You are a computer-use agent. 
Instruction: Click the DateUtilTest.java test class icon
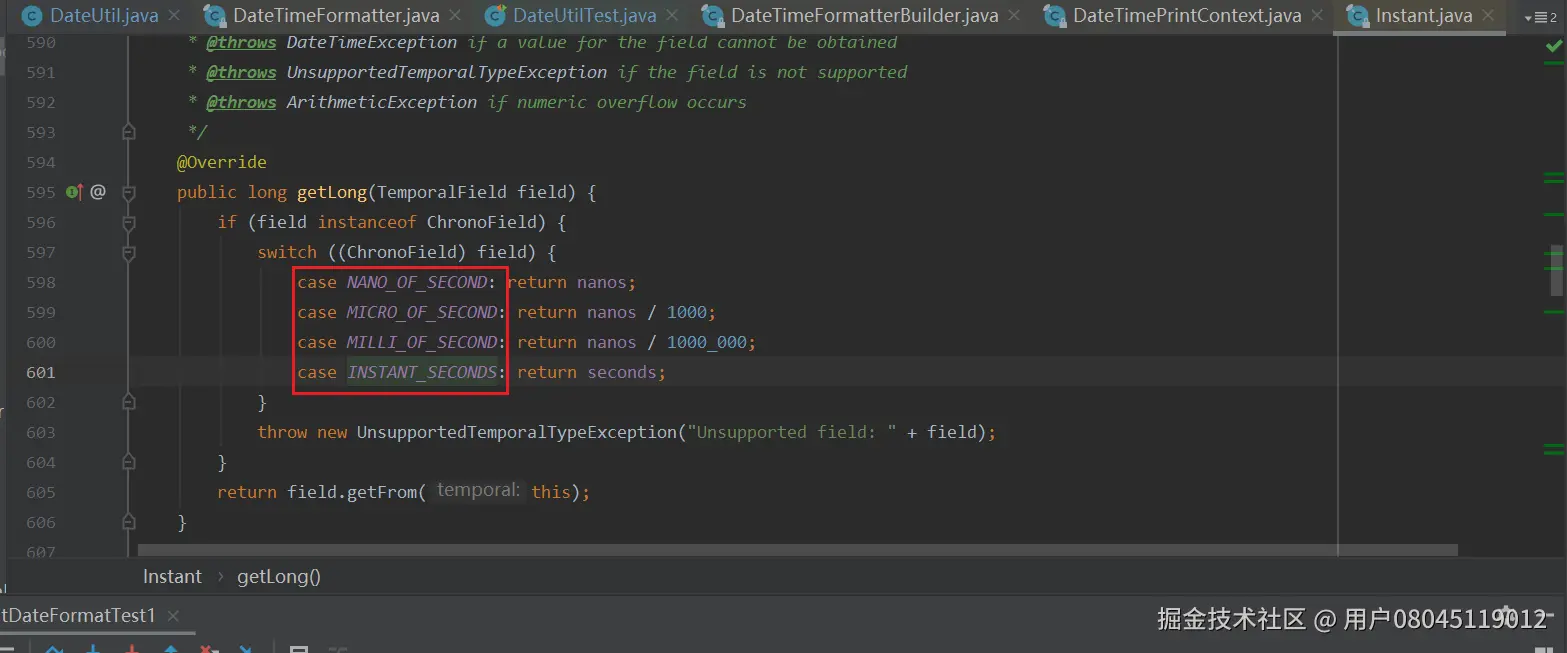pos(494,15)
